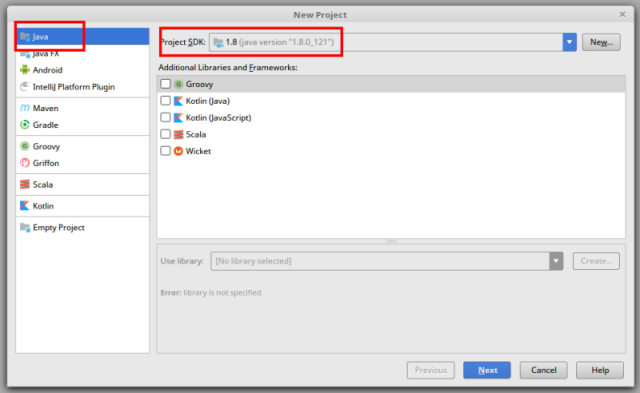This screenshot has height=393, width=640.
Task: Select the Empty Project folder icon
Action: point(25,227)
